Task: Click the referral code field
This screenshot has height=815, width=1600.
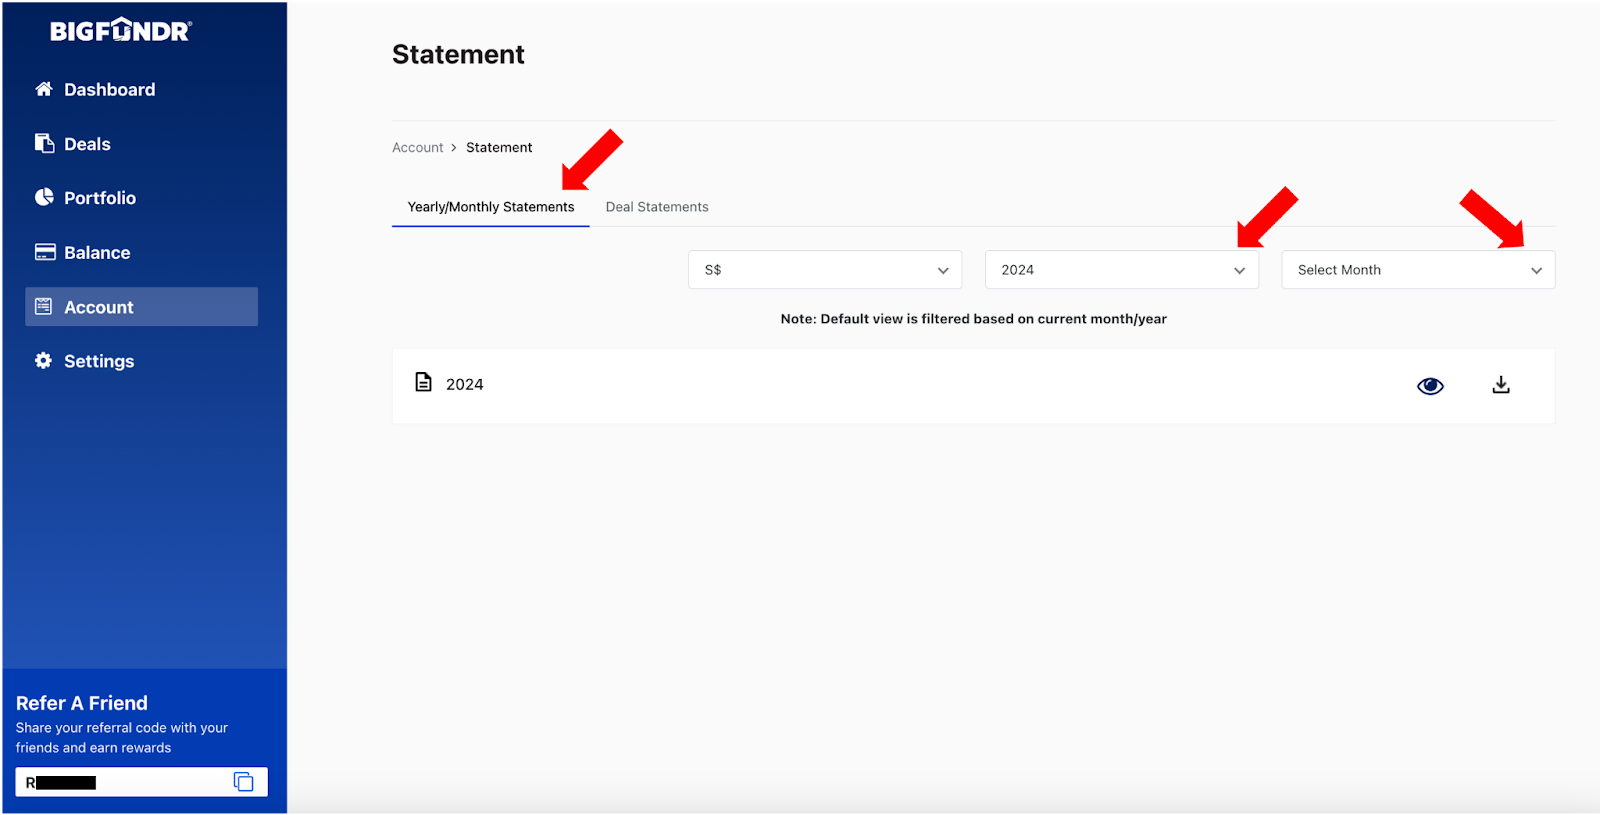Action: (x=142, y=782)
